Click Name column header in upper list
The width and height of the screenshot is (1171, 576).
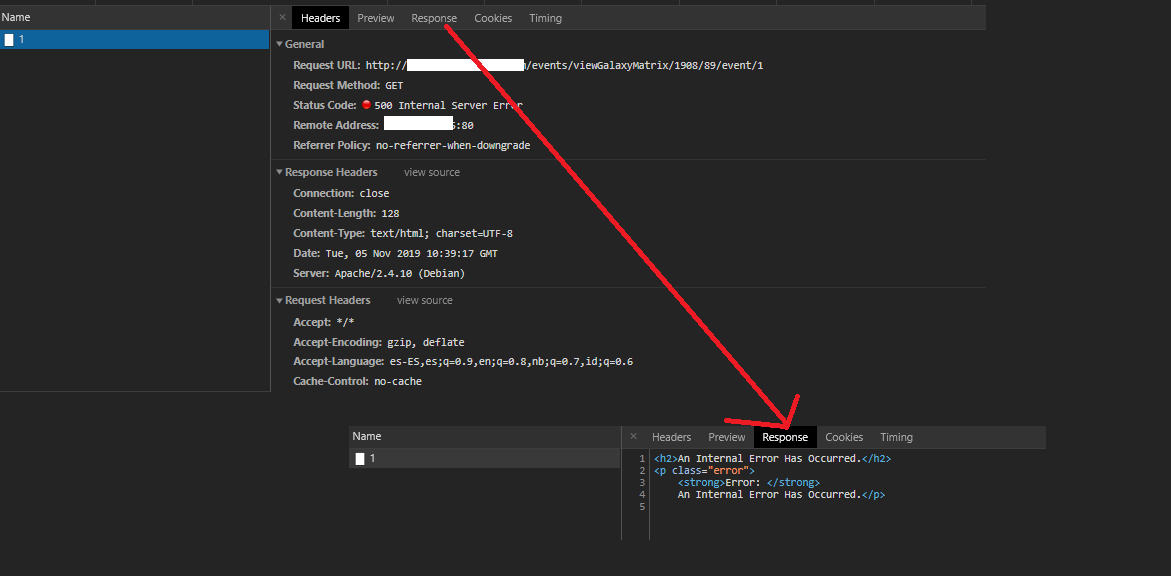pyautogui.click(x=134, y=17)
